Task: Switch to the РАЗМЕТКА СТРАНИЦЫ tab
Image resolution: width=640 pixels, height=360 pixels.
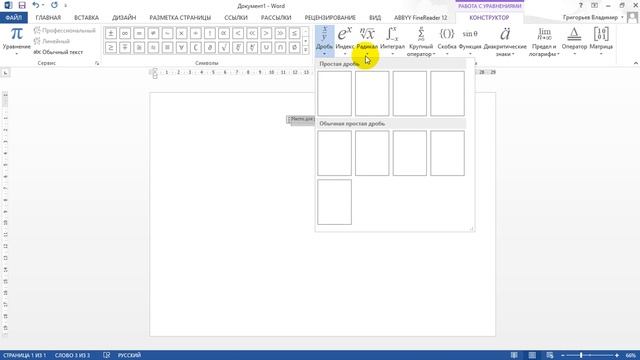Action: point(180,18)
